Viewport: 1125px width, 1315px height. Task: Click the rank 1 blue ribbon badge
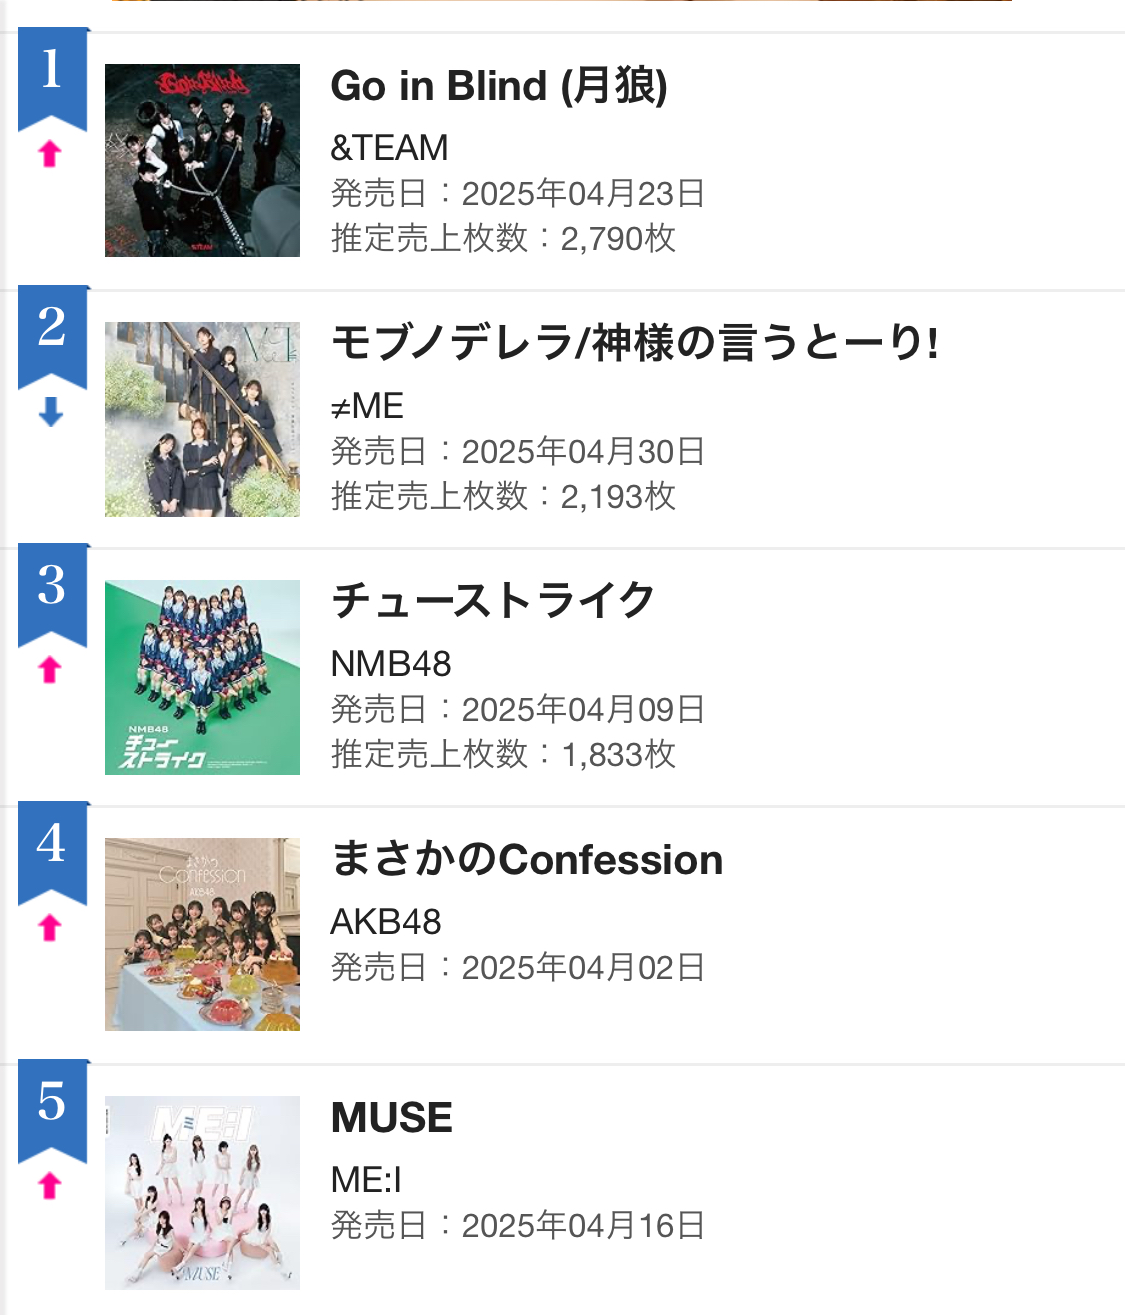[53, 79]
